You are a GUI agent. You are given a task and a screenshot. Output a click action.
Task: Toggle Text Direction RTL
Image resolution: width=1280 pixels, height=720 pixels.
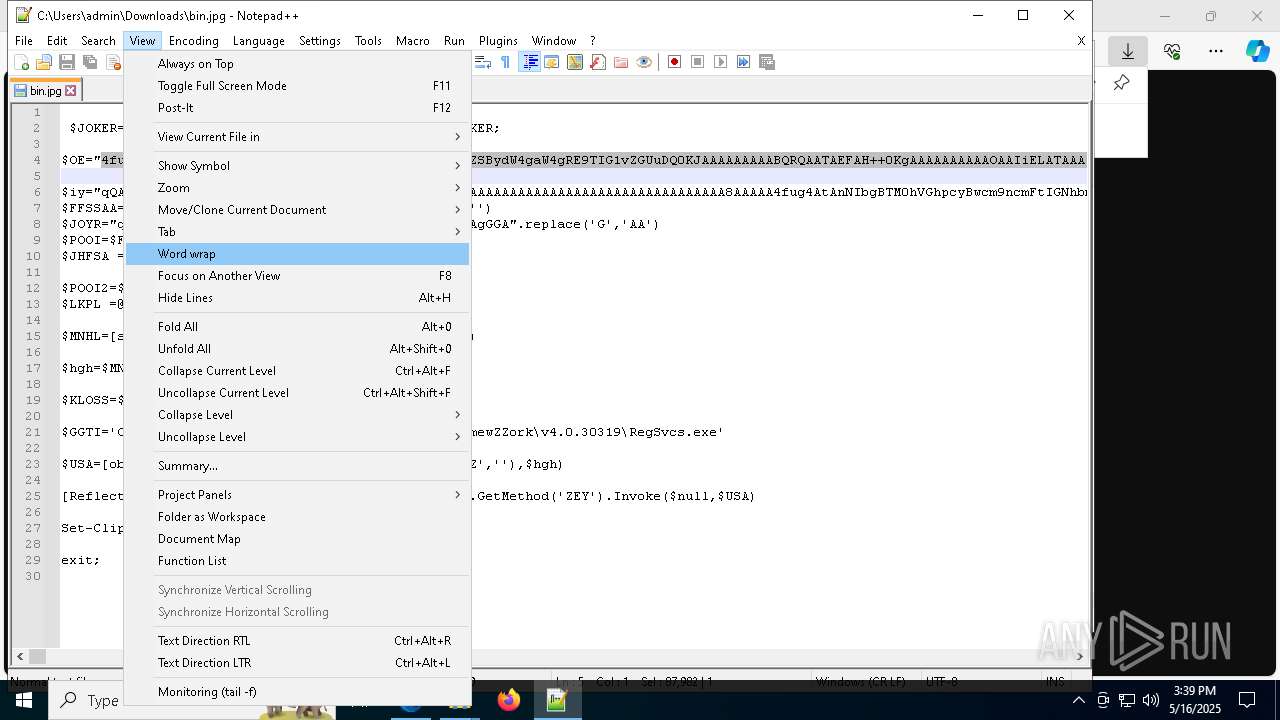[298, 641]
